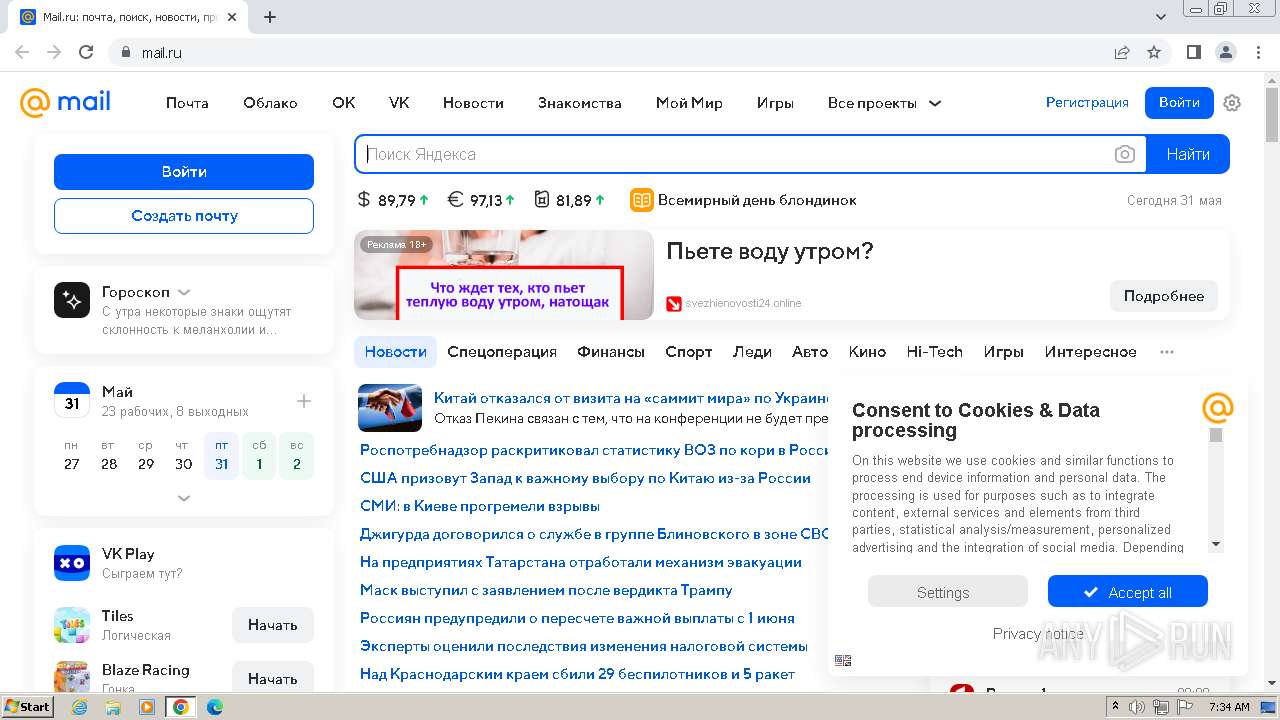Open Internet Explorer from taskbar
Screen dimensions: 1280x720
pyautogui.click(x=79, y=707)
